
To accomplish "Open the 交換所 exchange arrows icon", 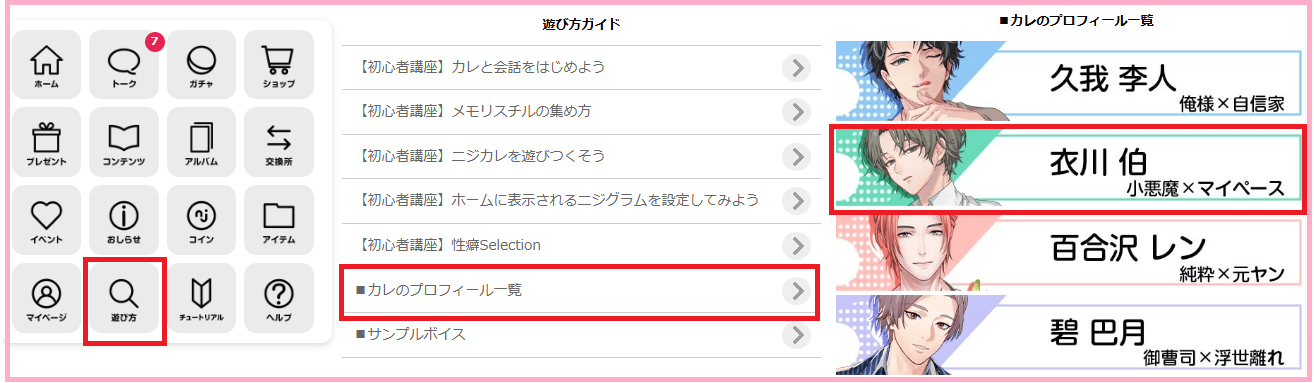I will pyautogui.click(x=279, y=142).
